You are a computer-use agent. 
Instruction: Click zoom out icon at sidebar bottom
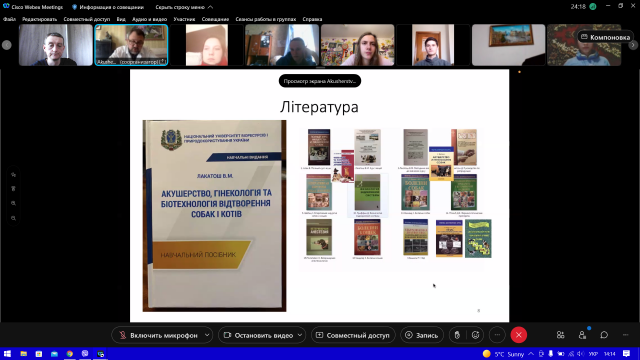(x=13, y=218)
